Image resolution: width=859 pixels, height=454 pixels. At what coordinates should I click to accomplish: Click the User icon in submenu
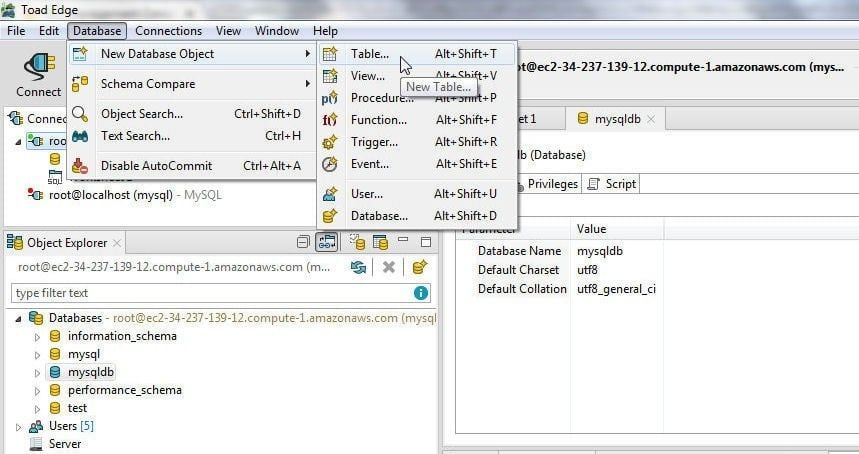[x=330, y=194]
